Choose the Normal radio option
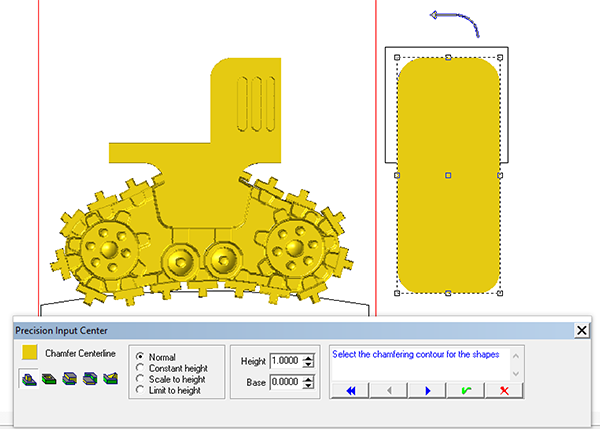Image resolution: width=600 pixels, height=429 pixels. click(x=156, y=357)
